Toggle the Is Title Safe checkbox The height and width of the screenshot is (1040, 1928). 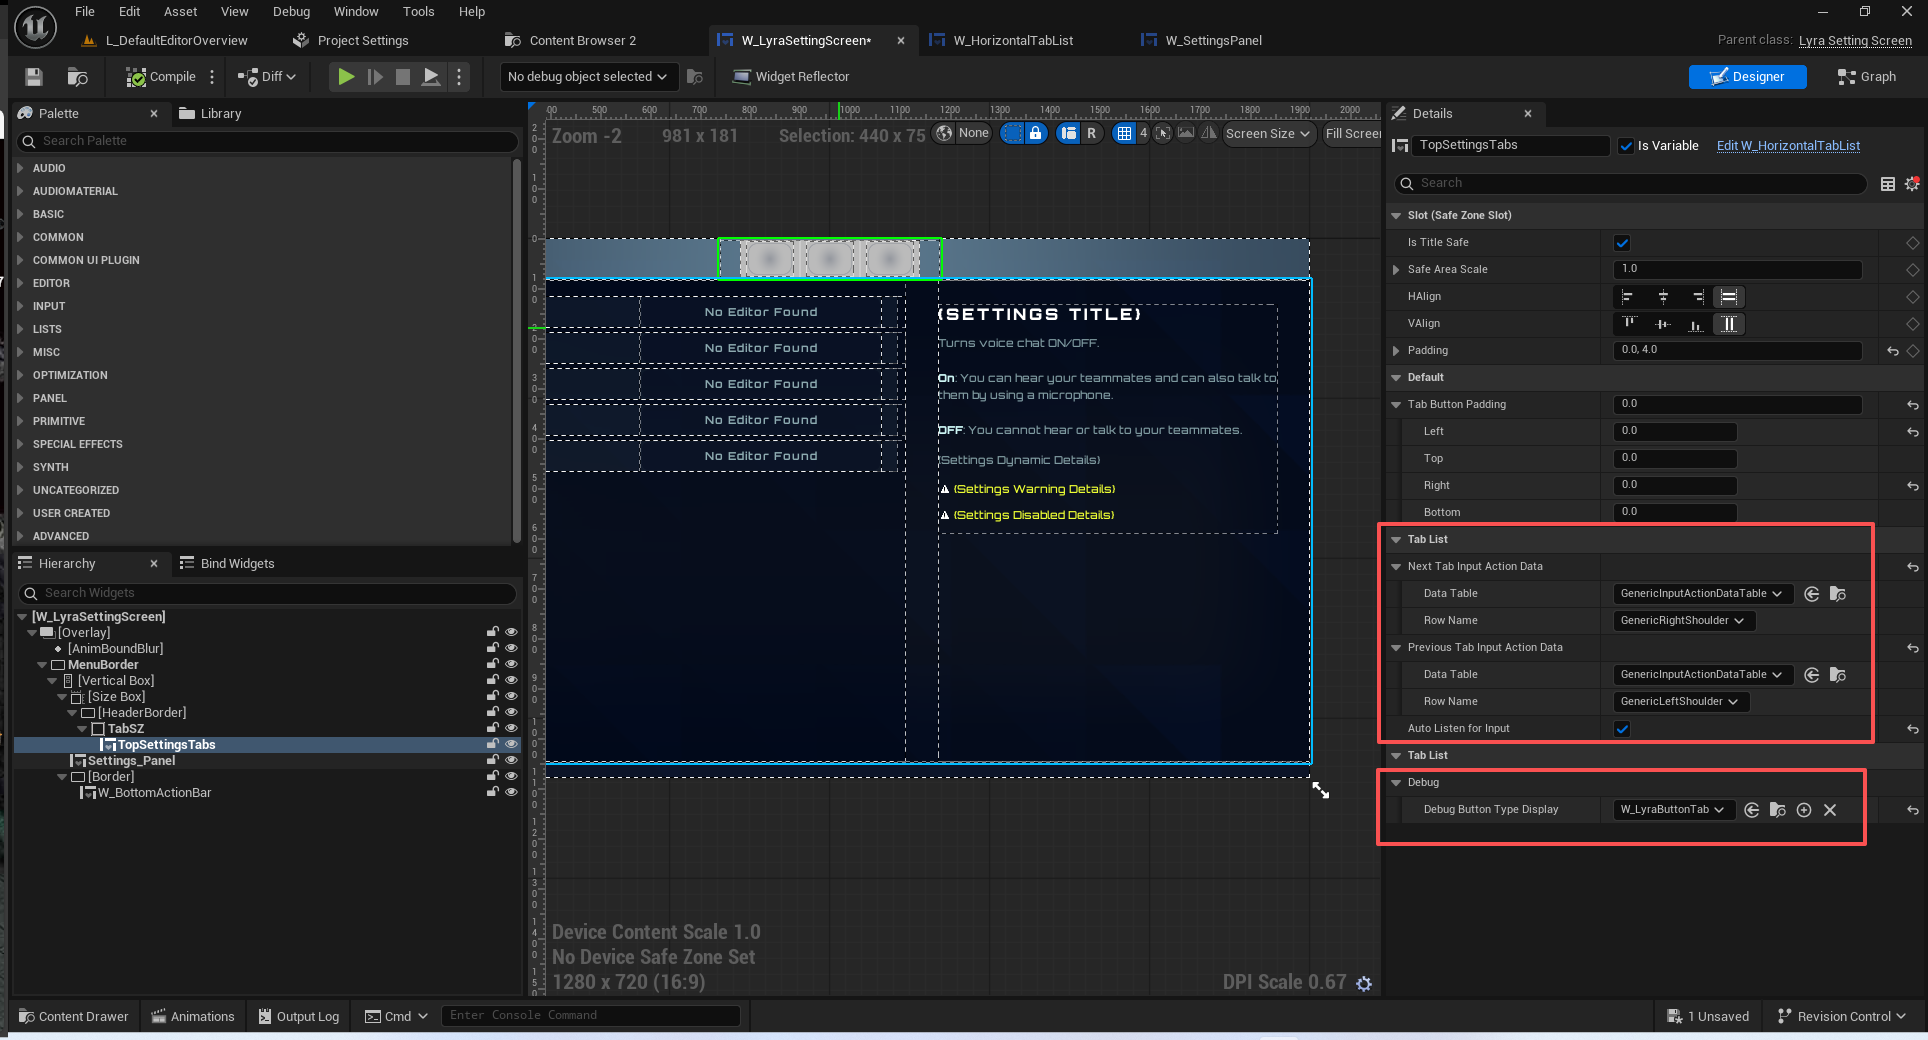[x=1622, y=243]
